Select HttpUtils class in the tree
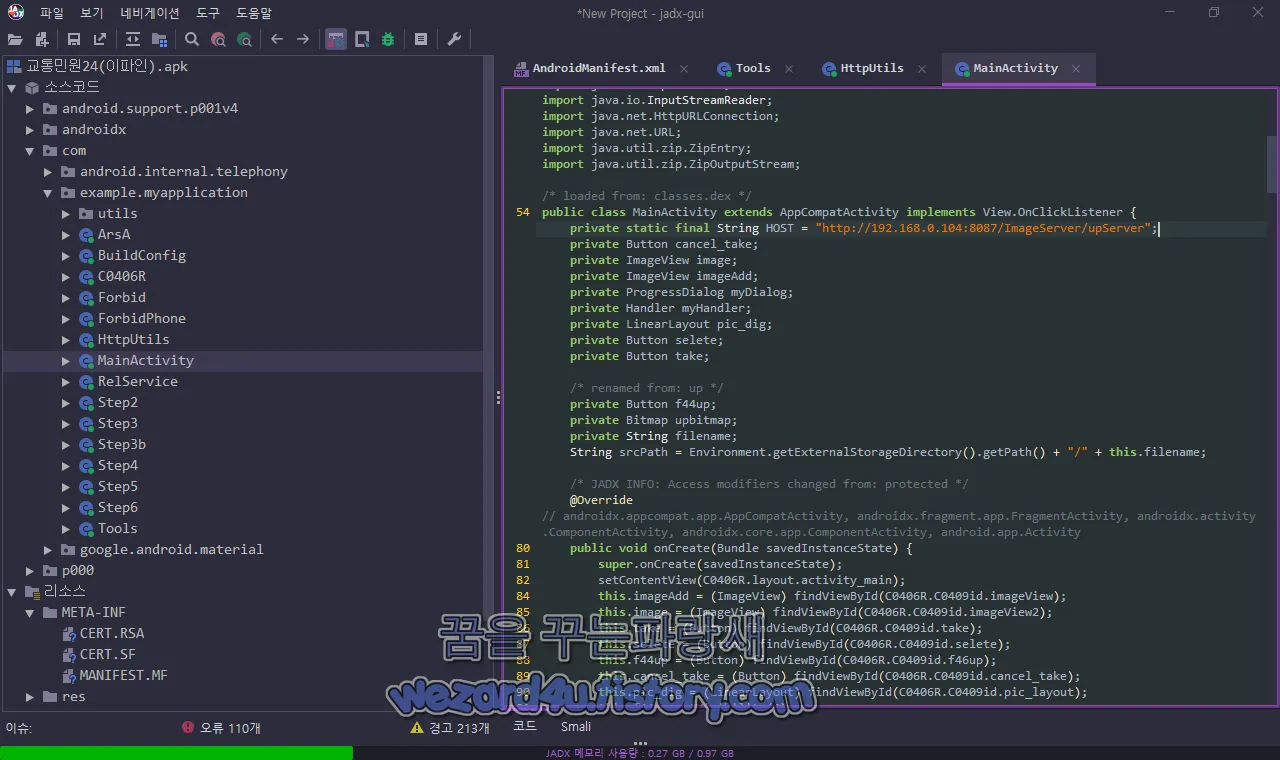 point(133,339)
